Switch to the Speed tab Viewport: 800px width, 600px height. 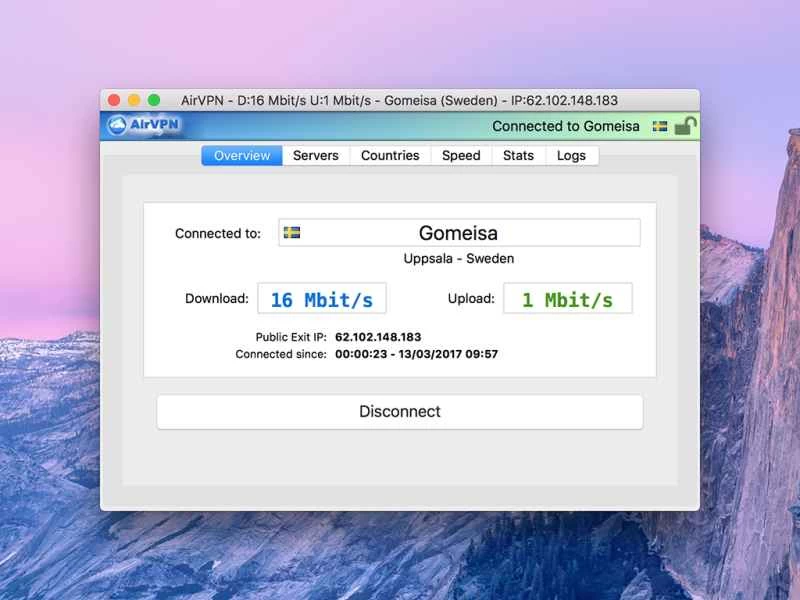(x=461, y=155)
